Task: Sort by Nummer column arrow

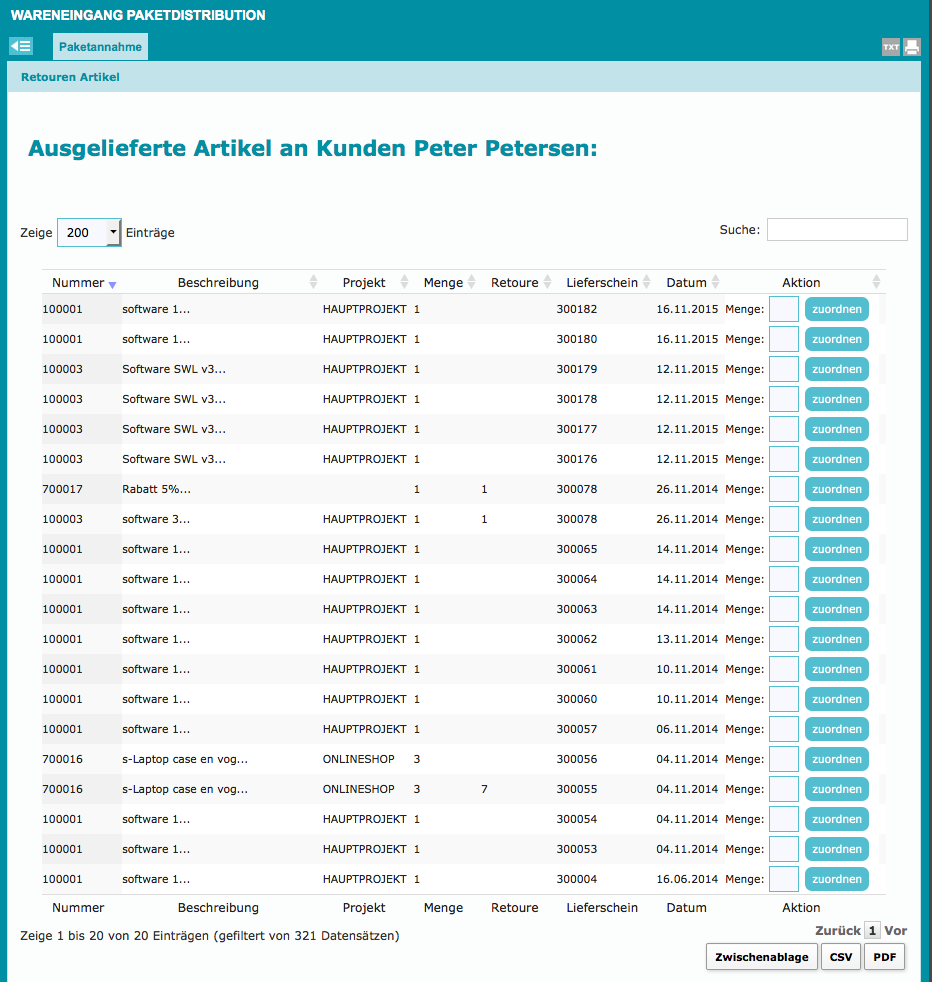Action: tap(112, 284)
